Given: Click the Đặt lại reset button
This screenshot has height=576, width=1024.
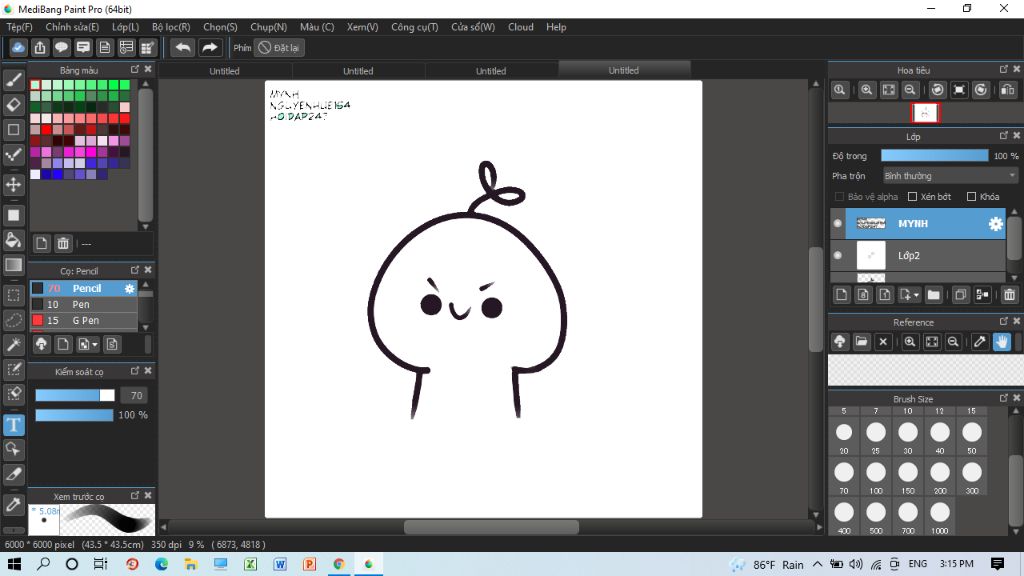Looking at the screenshot, I should click(x=280, y=48).
